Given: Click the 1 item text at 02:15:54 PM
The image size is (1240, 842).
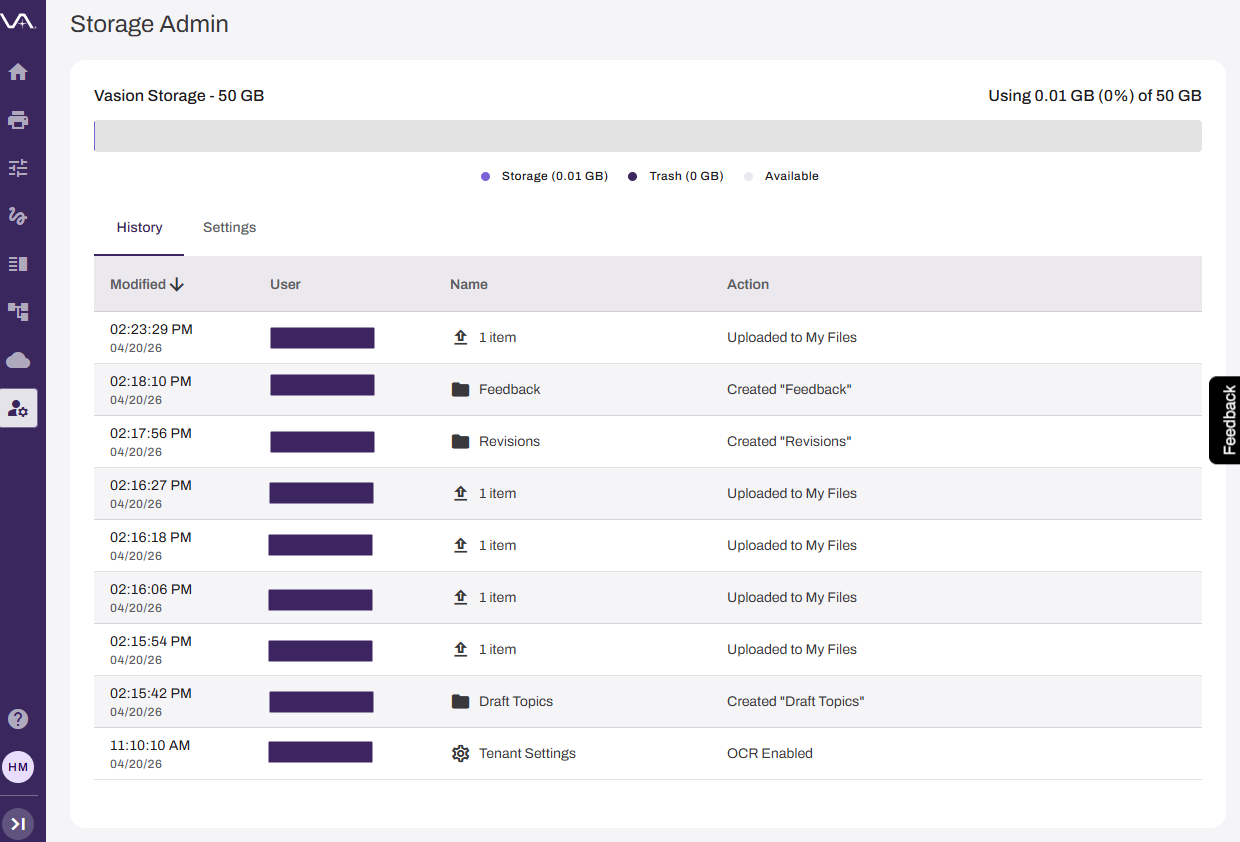Looking at the screenshot, I should 497,650.
